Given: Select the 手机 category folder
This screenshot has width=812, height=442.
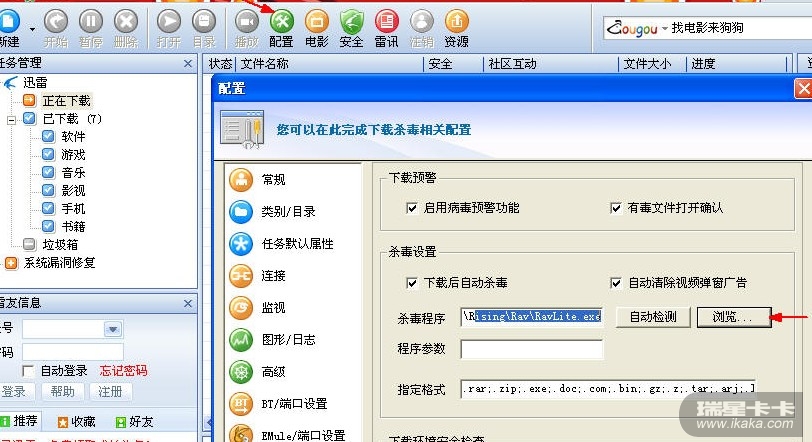Looking at the screenshot, I should [73, 209].
